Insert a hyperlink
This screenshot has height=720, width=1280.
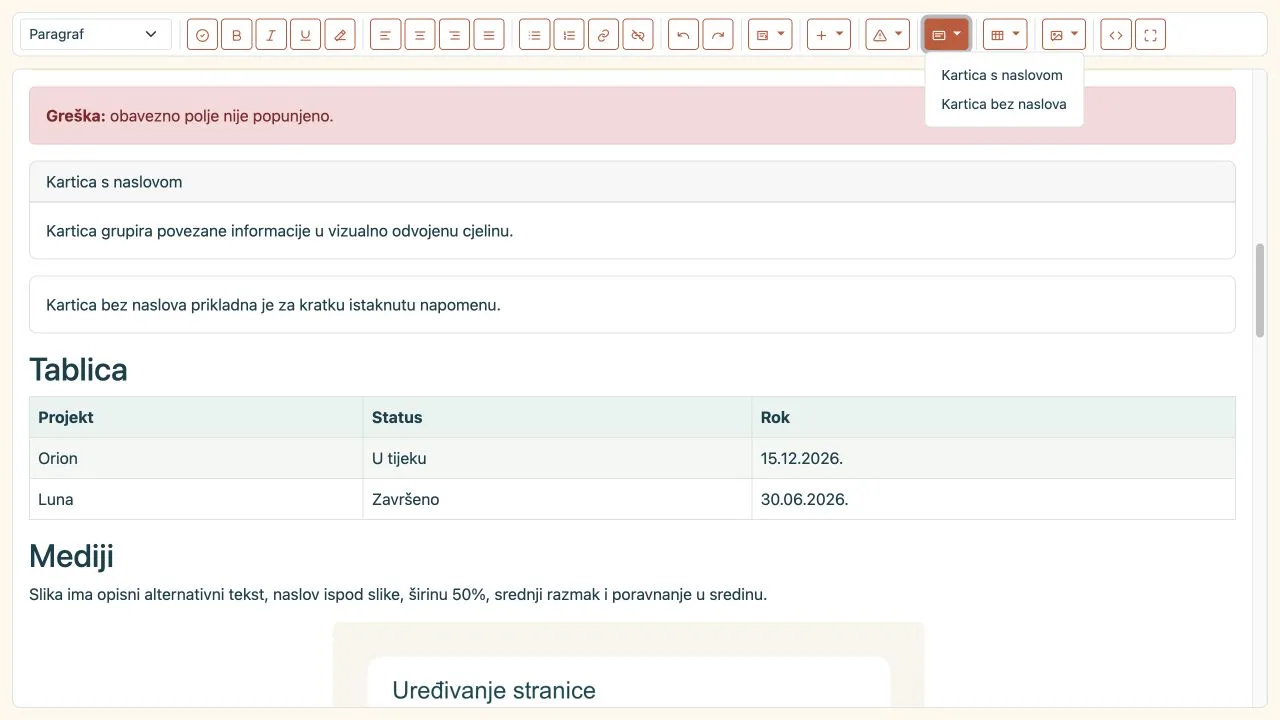(x=603, y=35)
